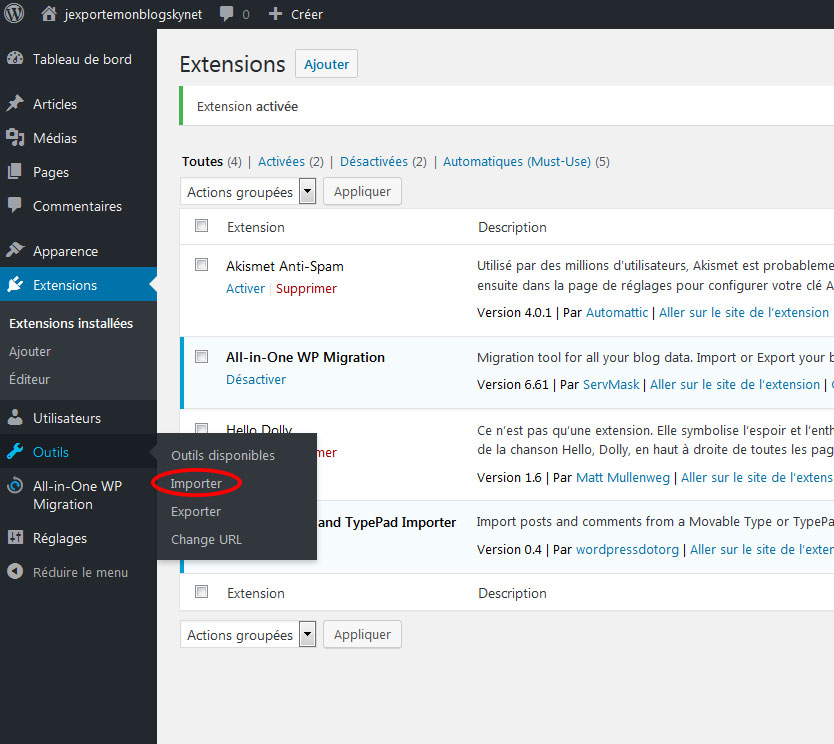
Task: Filter by Désactivées extensions
Action: [x=374, y=162]
